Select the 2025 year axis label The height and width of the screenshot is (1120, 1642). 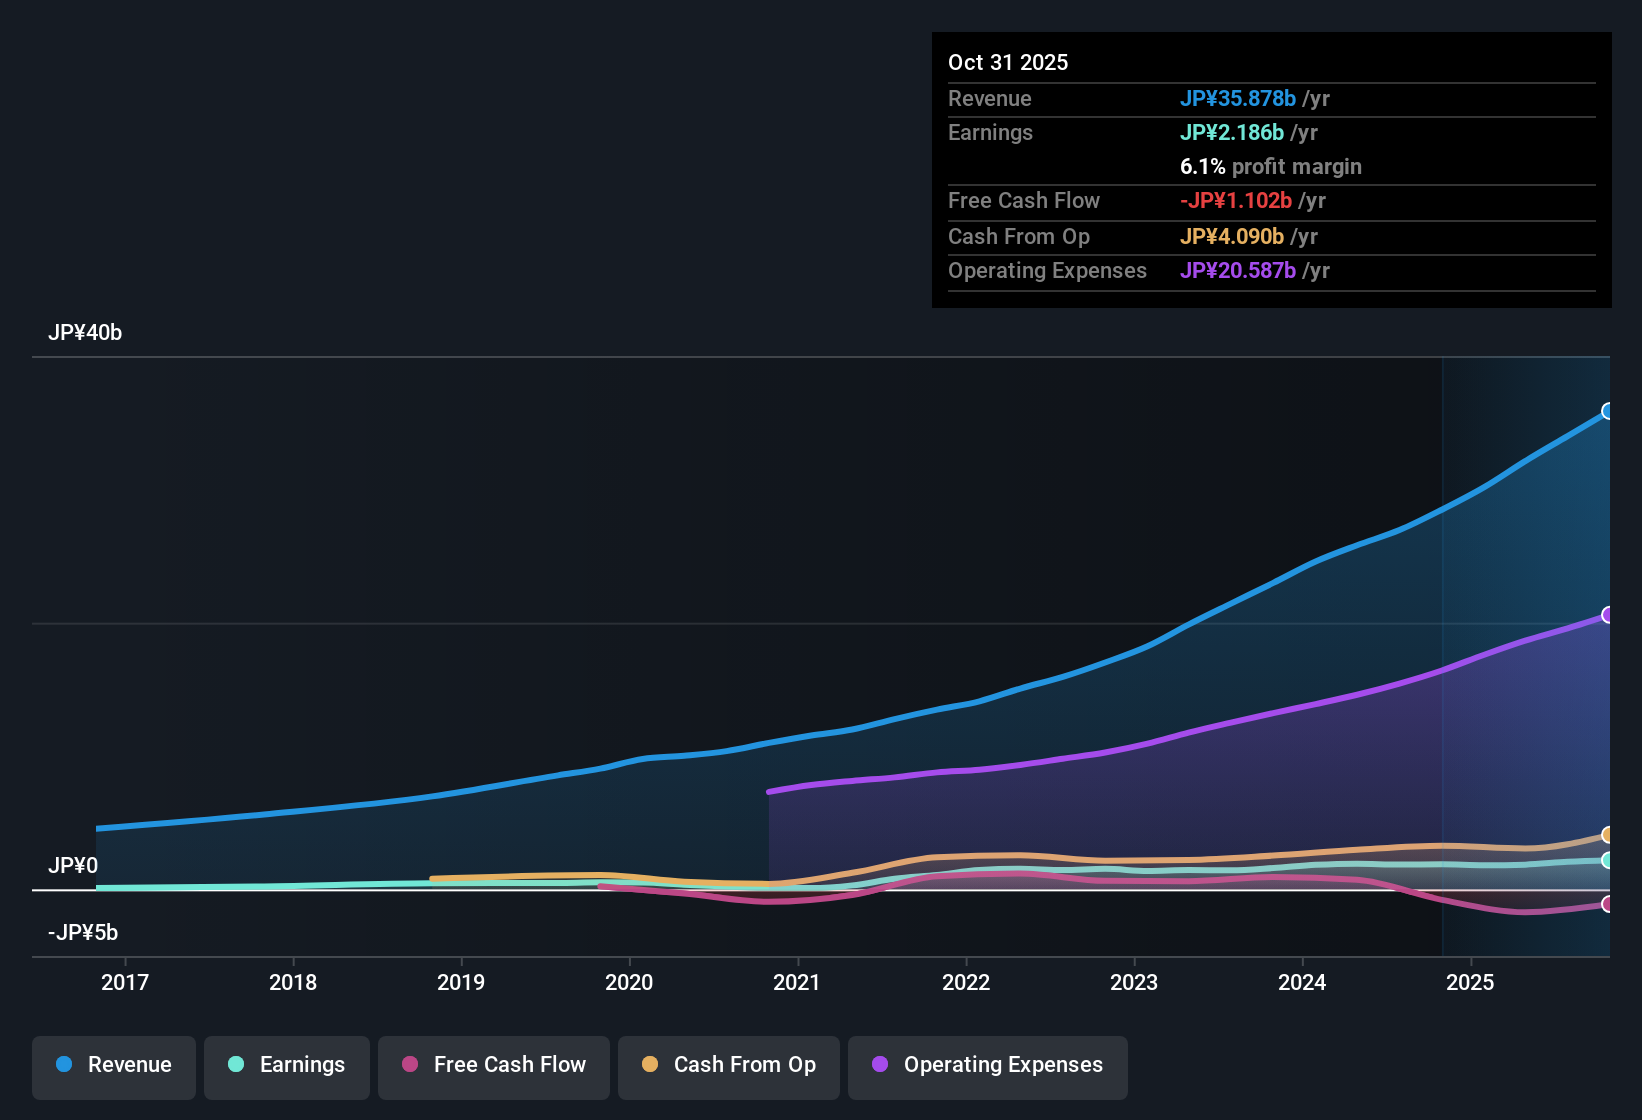click(x=1470, y=983)
